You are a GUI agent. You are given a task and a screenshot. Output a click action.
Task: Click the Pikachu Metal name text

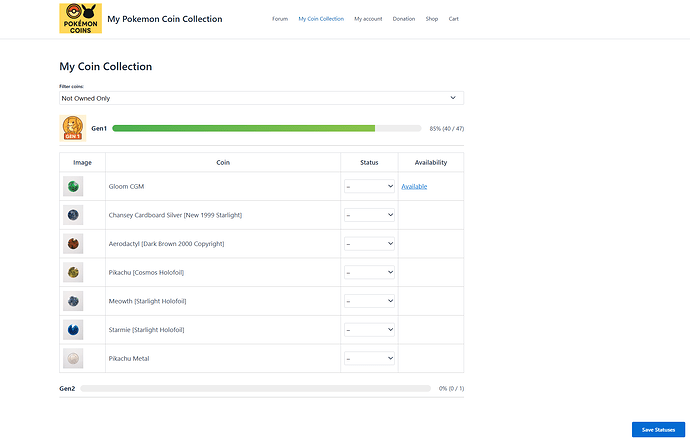(x=129, y=358)
